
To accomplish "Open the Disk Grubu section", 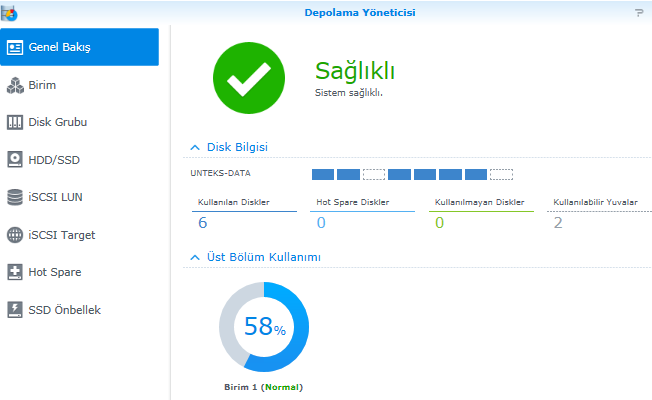I will pos(57,122).
